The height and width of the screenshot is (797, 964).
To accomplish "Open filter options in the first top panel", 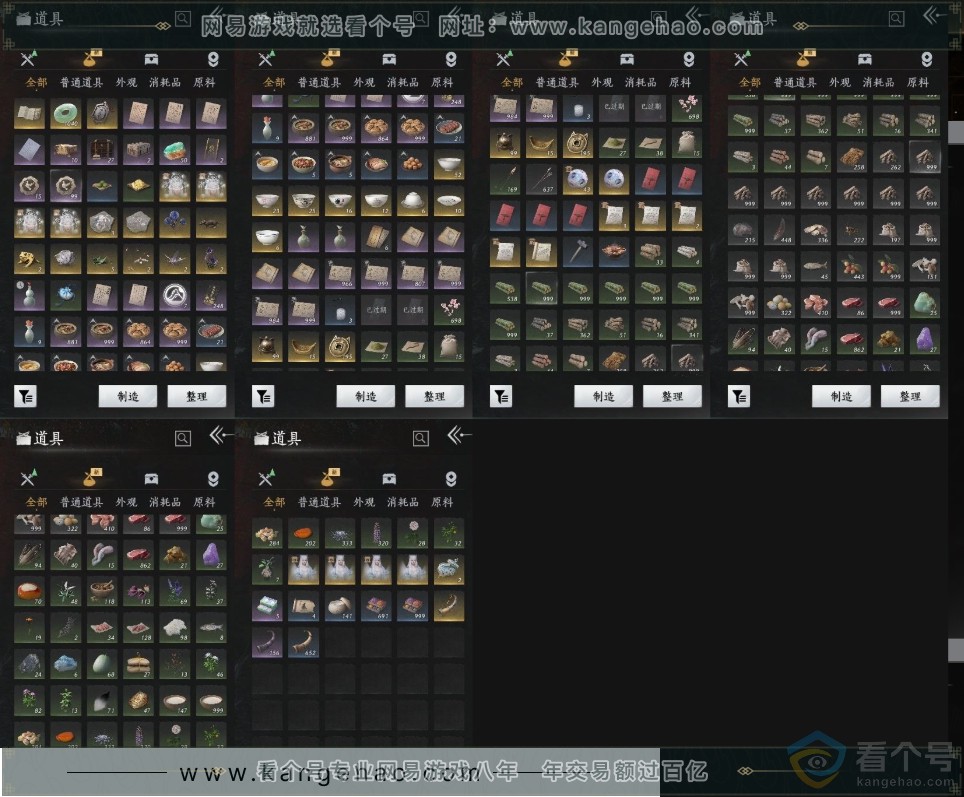I will (25, 396).
